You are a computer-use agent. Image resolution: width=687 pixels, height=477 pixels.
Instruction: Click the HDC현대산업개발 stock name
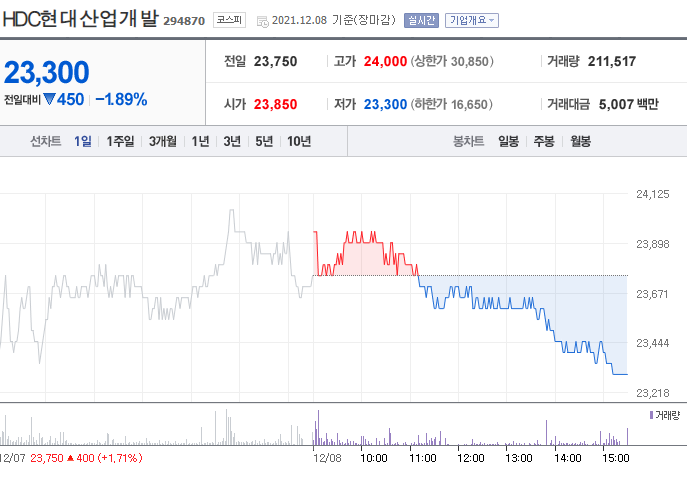click(80, 19)
